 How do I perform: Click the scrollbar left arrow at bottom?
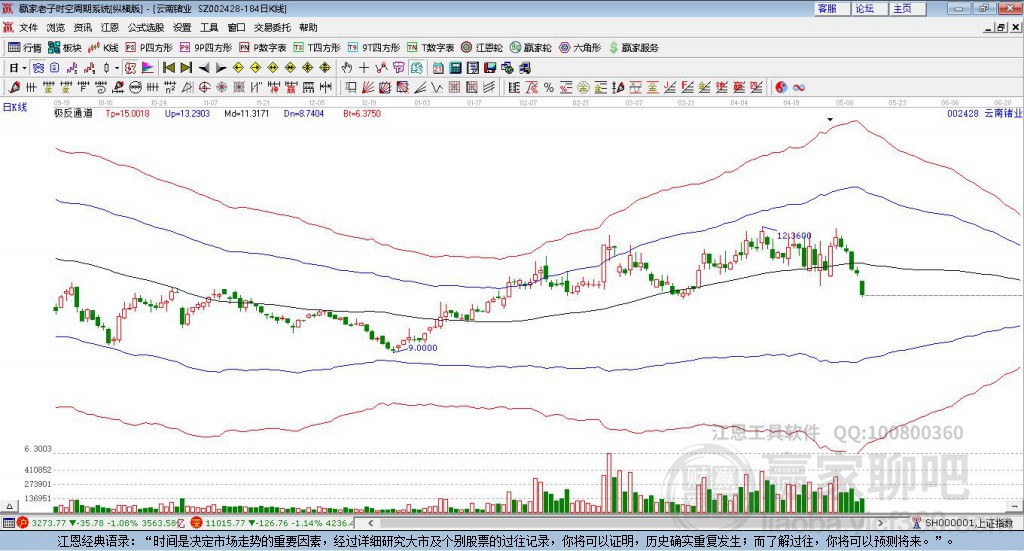tap(370, 523)
